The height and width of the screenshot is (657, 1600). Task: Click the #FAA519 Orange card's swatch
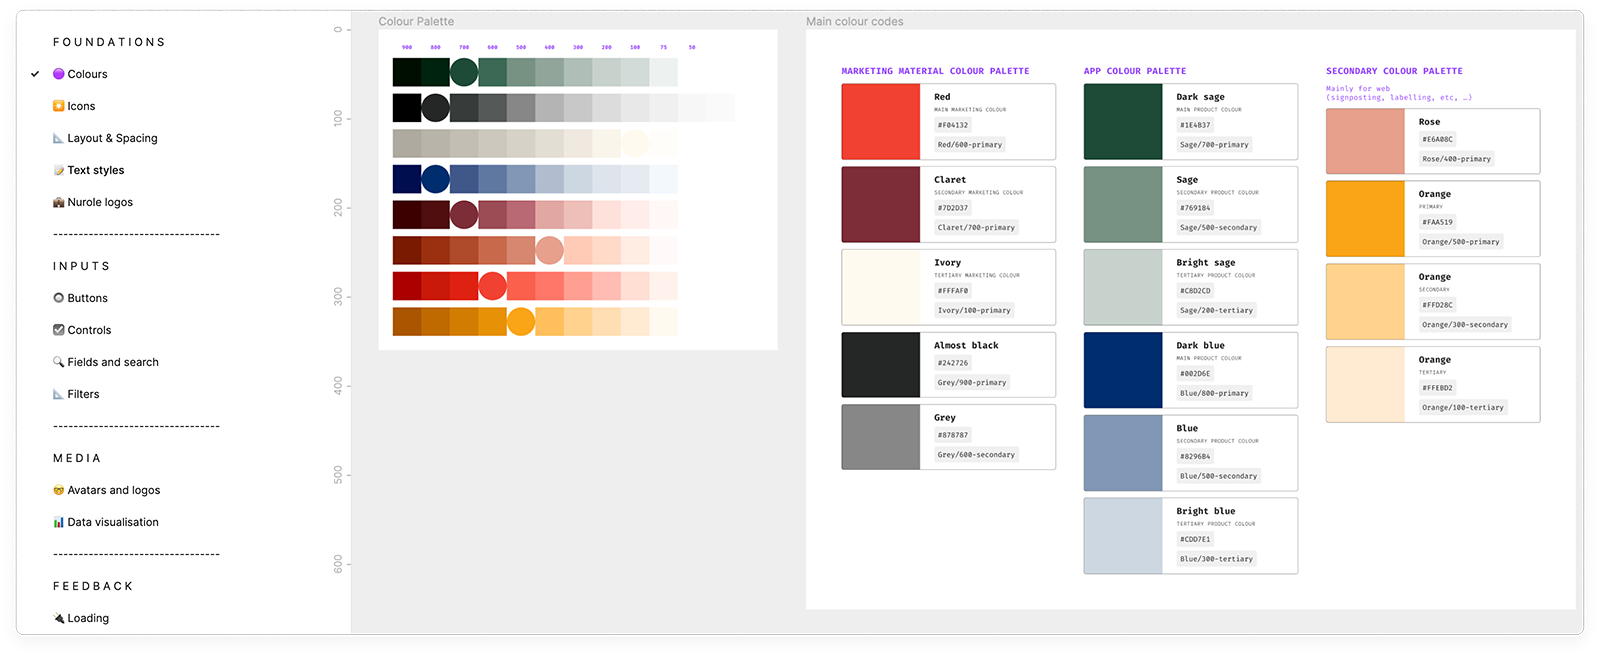pos(1365,219)
